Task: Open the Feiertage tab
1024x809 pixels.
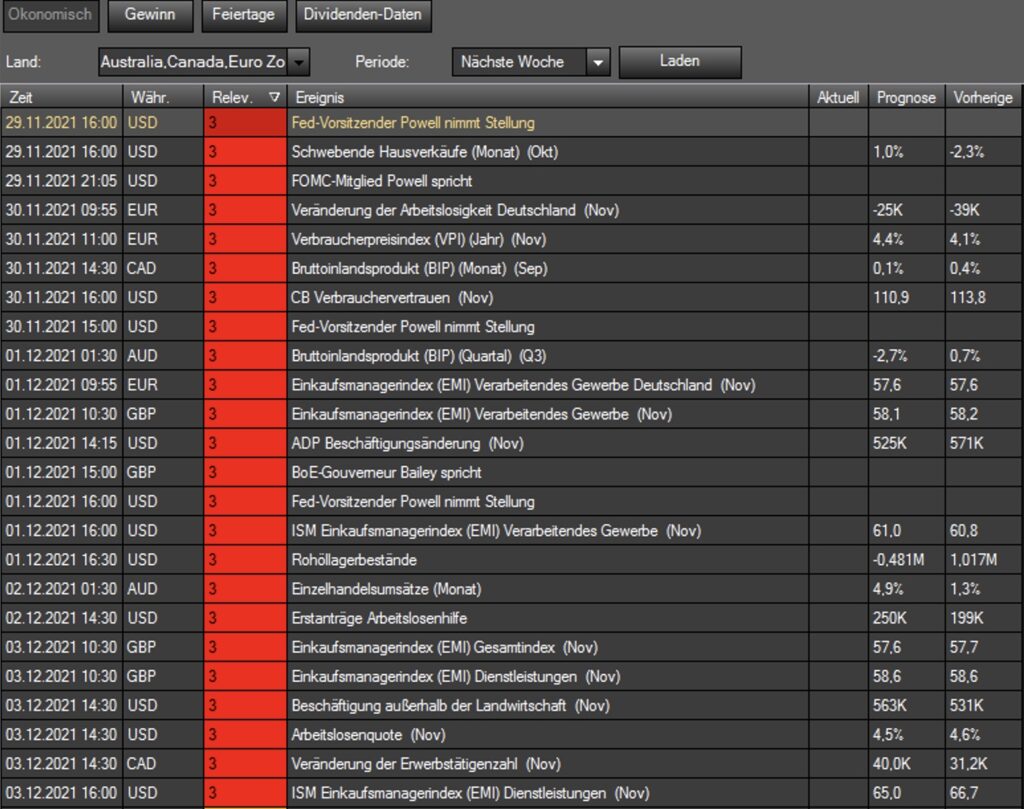Action: click(x=243, y=15)
